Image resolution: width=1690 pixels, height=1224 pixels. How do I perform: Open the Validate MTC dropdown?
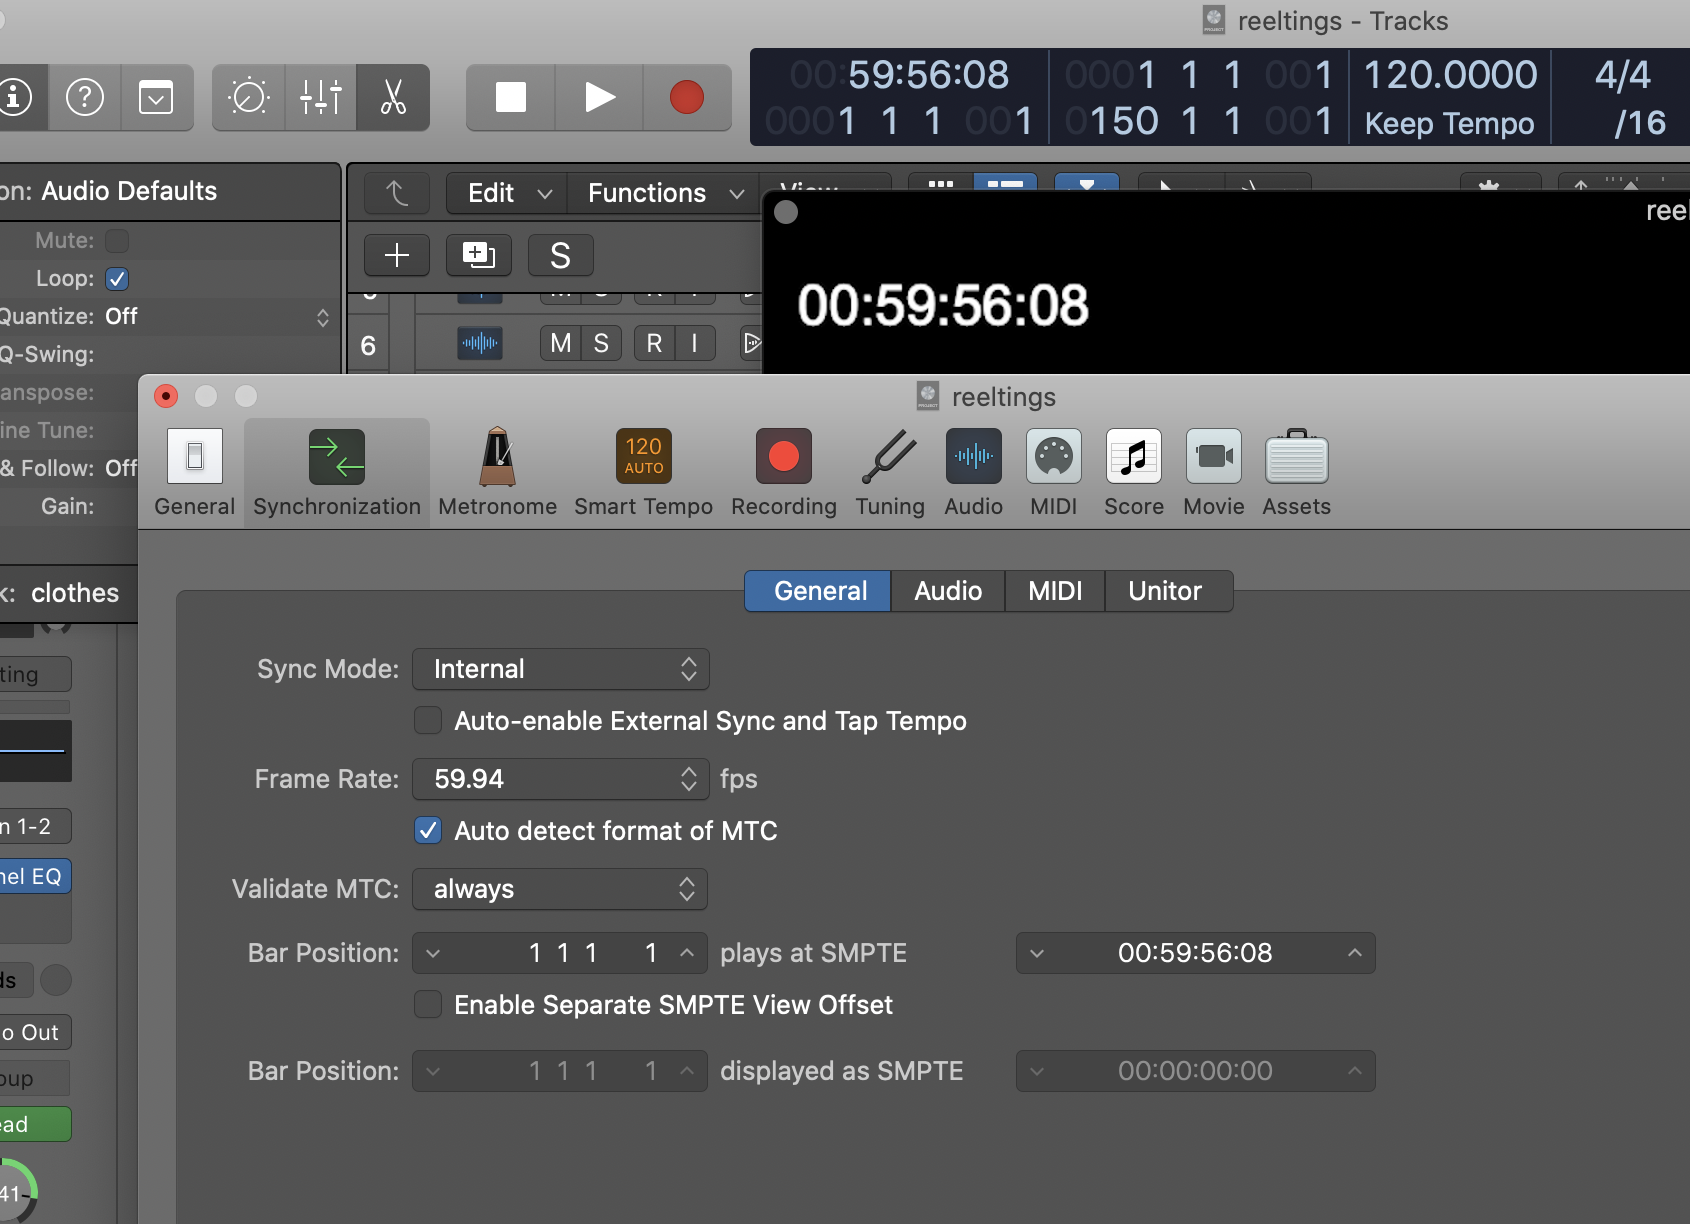coord(559,889)
